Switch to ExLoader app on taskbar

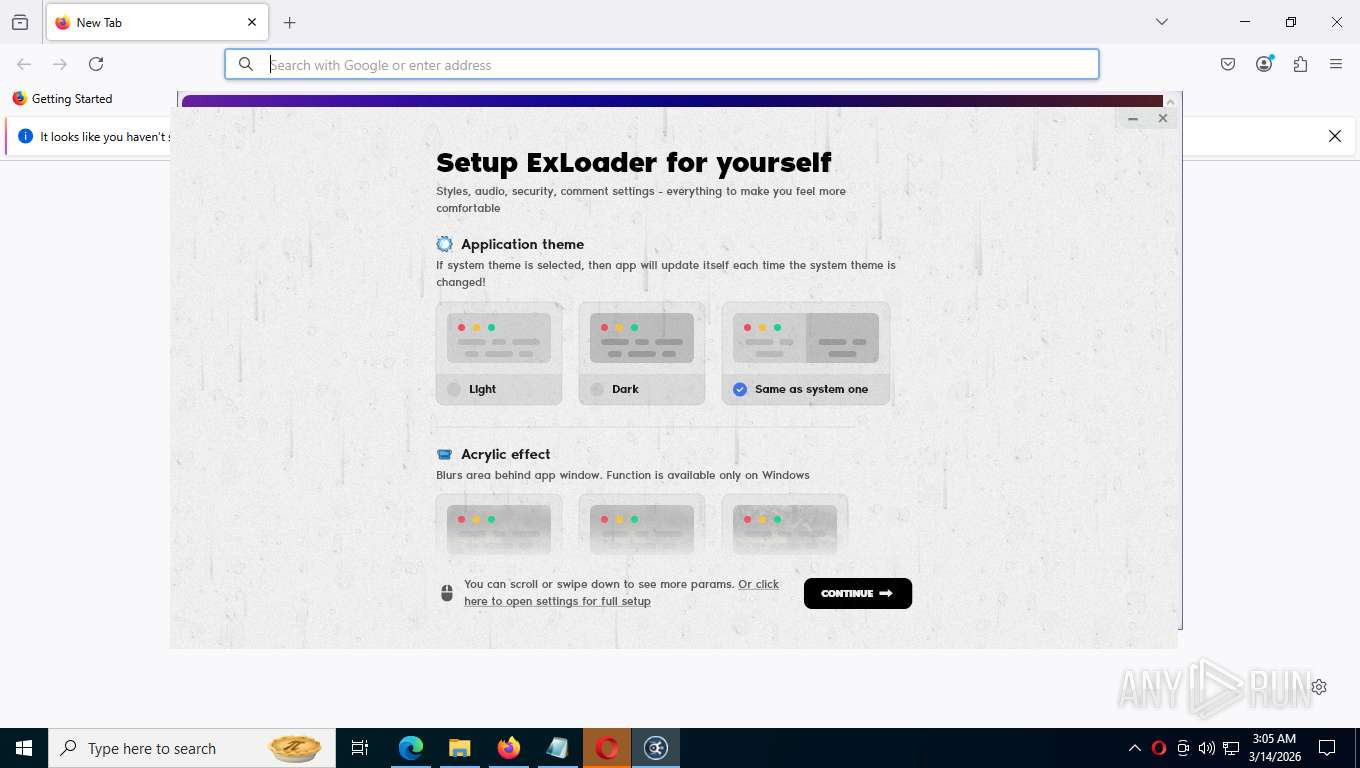tap(656, 748)
